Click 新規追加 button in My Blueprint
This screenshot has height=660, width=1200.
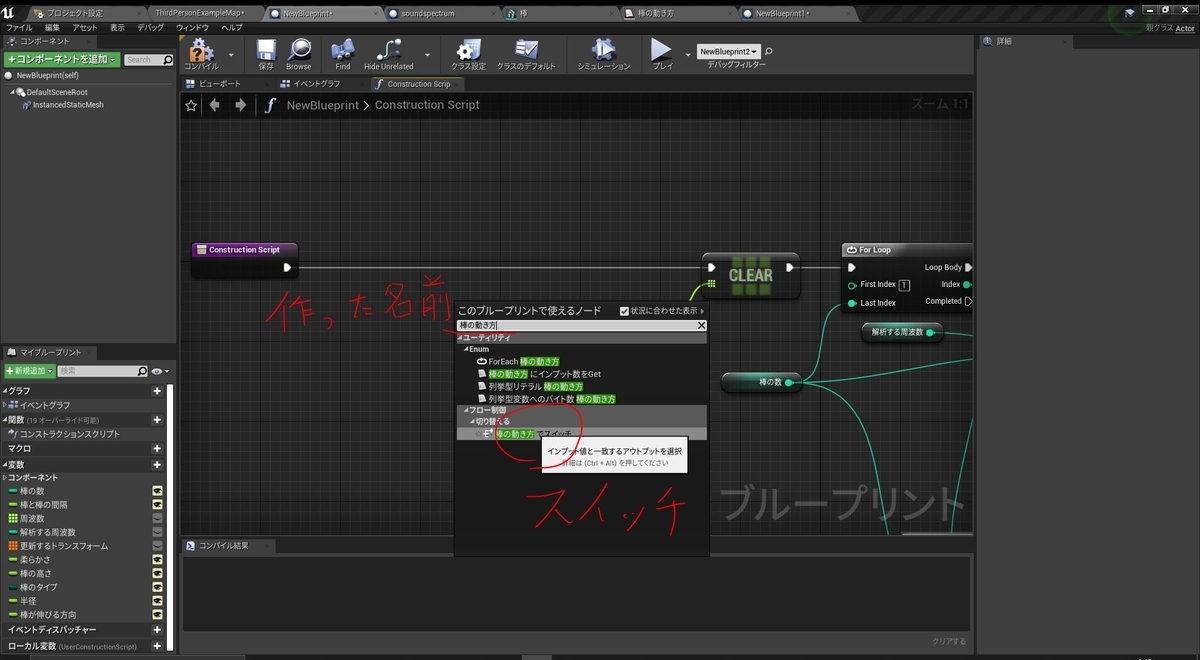[29, 371]
